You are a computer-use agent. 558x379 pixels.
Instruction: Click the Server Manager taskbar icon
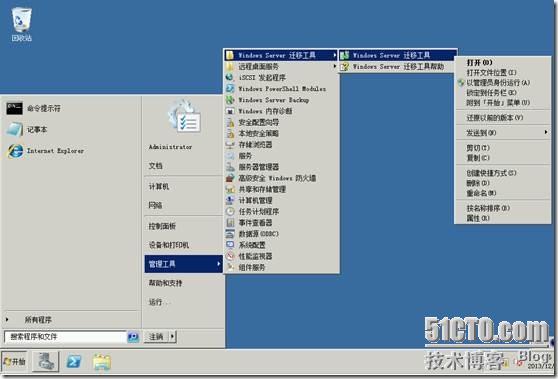tap(46, 361)
